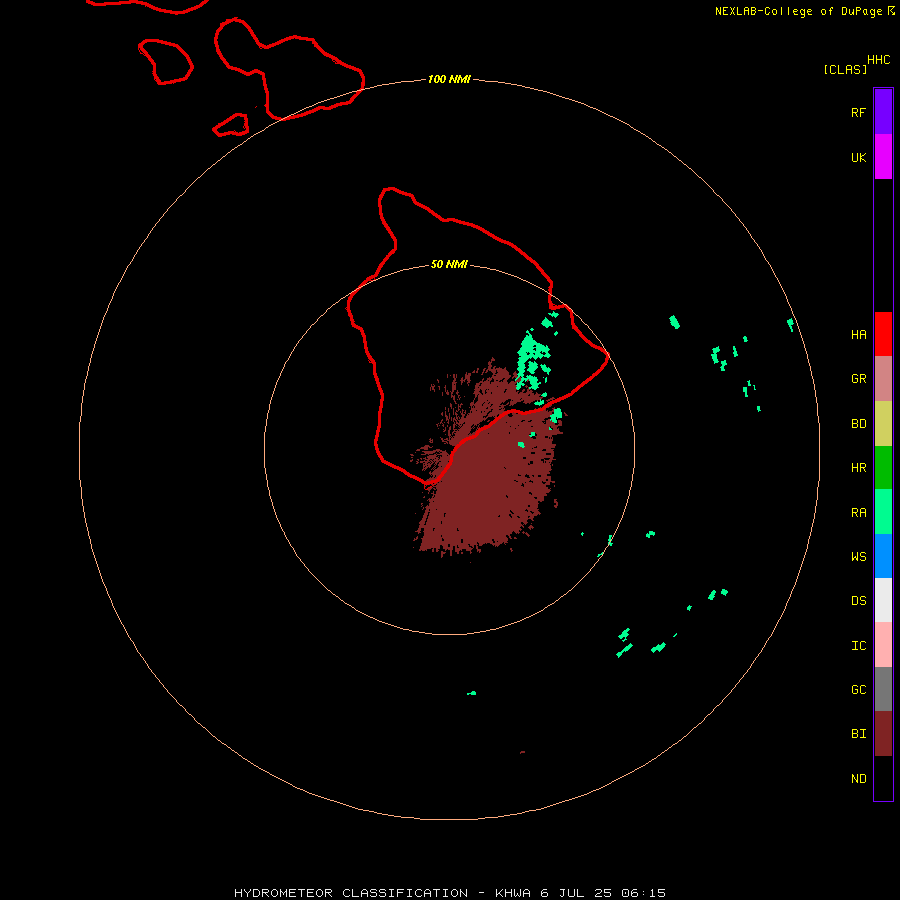Select the BD yellow legend swatch
The image size is (900, 900).
coord(883,424)
